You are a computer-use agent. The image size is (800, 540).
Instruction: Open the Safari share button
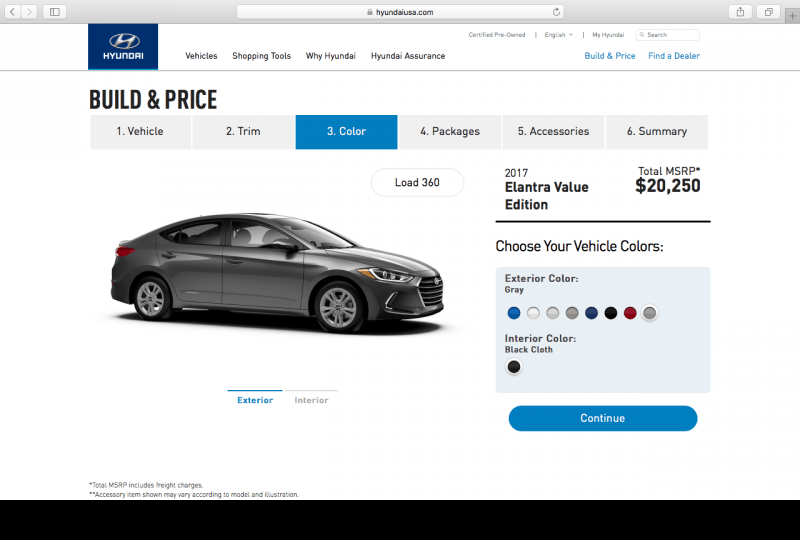coord(740,12)
